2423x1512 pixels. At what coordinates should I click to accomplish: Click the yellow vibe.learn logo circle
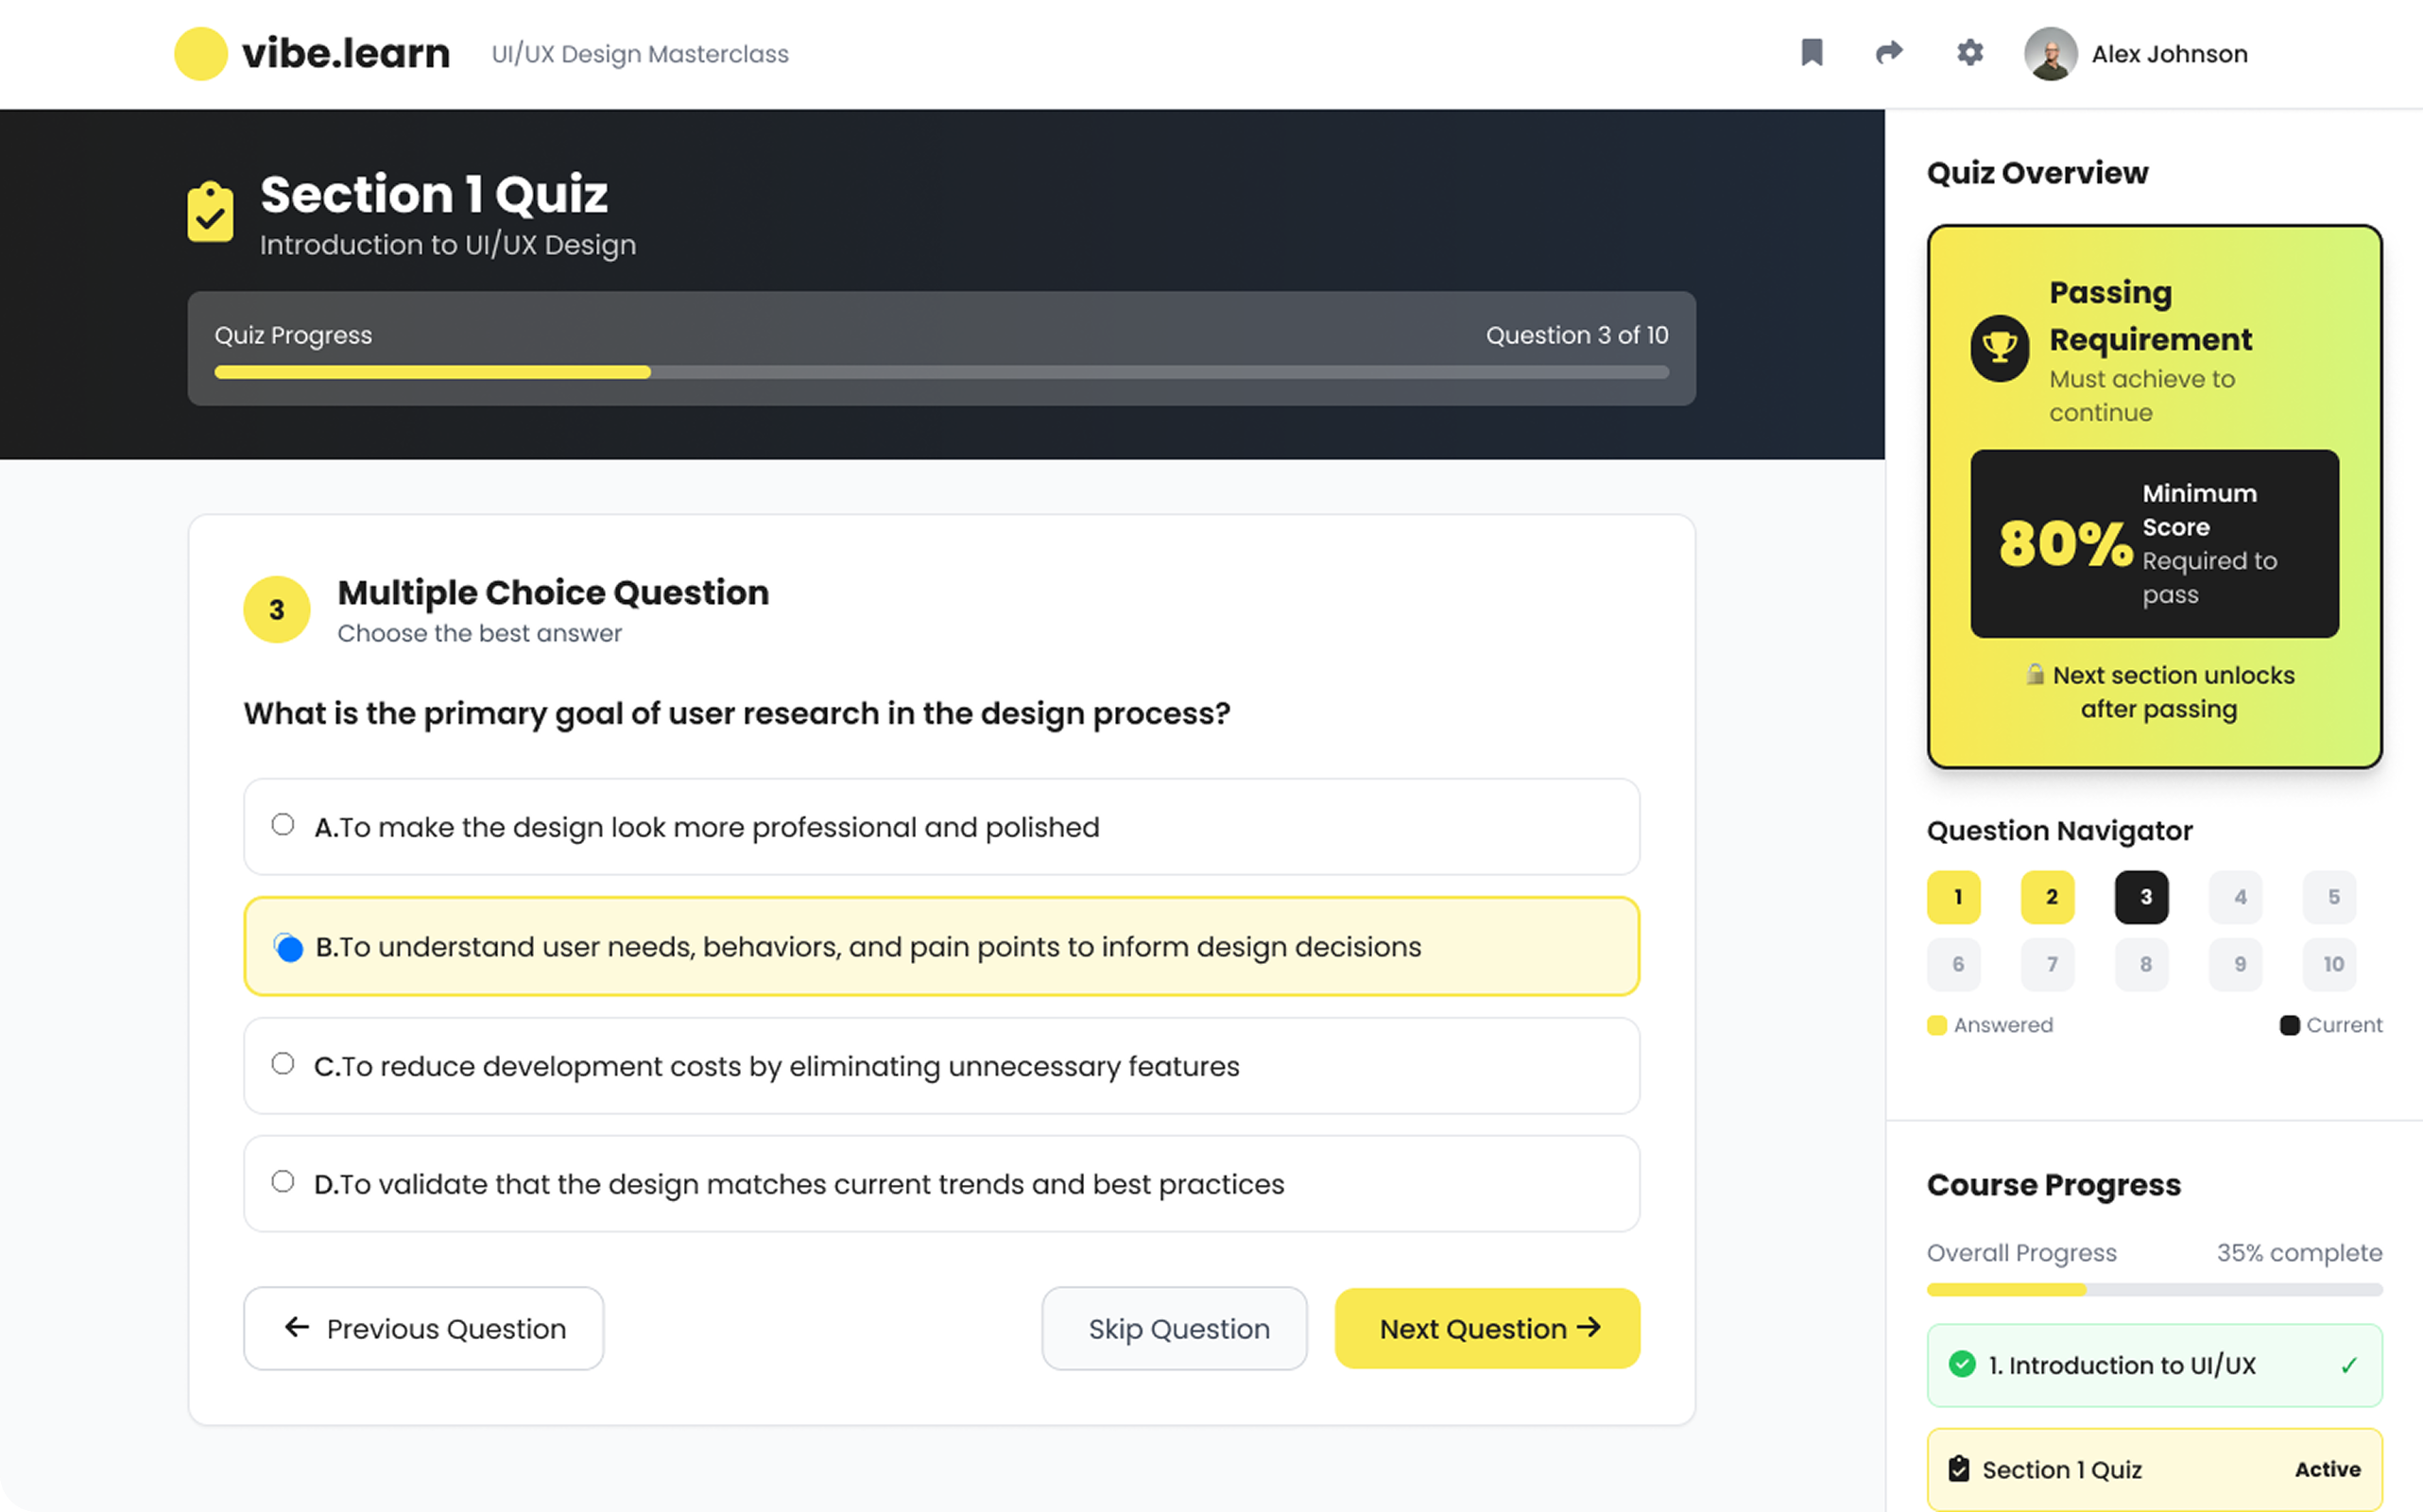coord(201,54)
